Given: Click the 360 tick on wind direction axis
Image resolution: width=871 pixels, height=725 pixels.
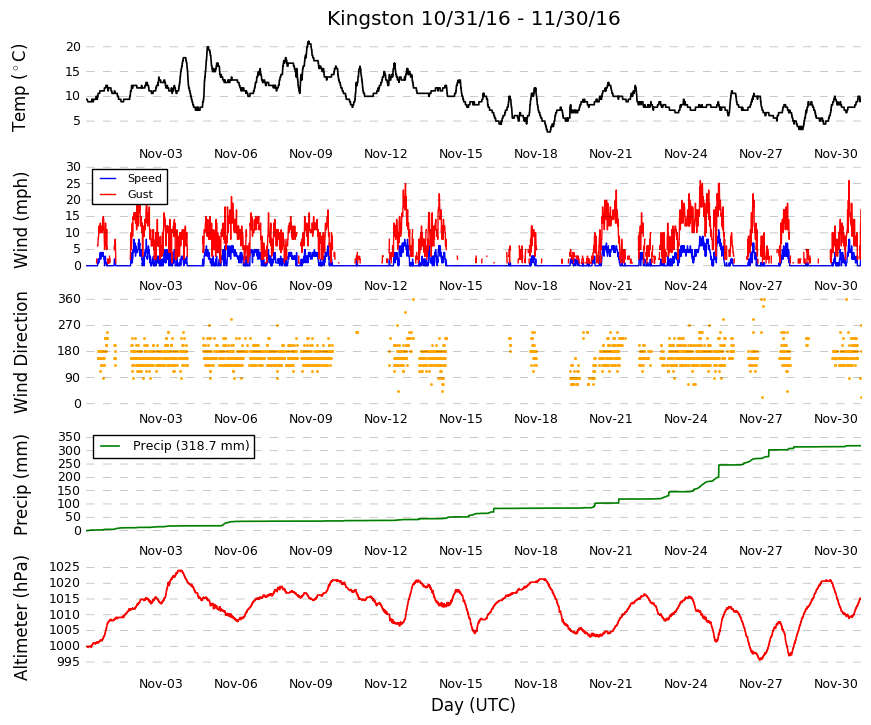Looking at the screenshot, I should pyautogui.click(x=69, y=299).
